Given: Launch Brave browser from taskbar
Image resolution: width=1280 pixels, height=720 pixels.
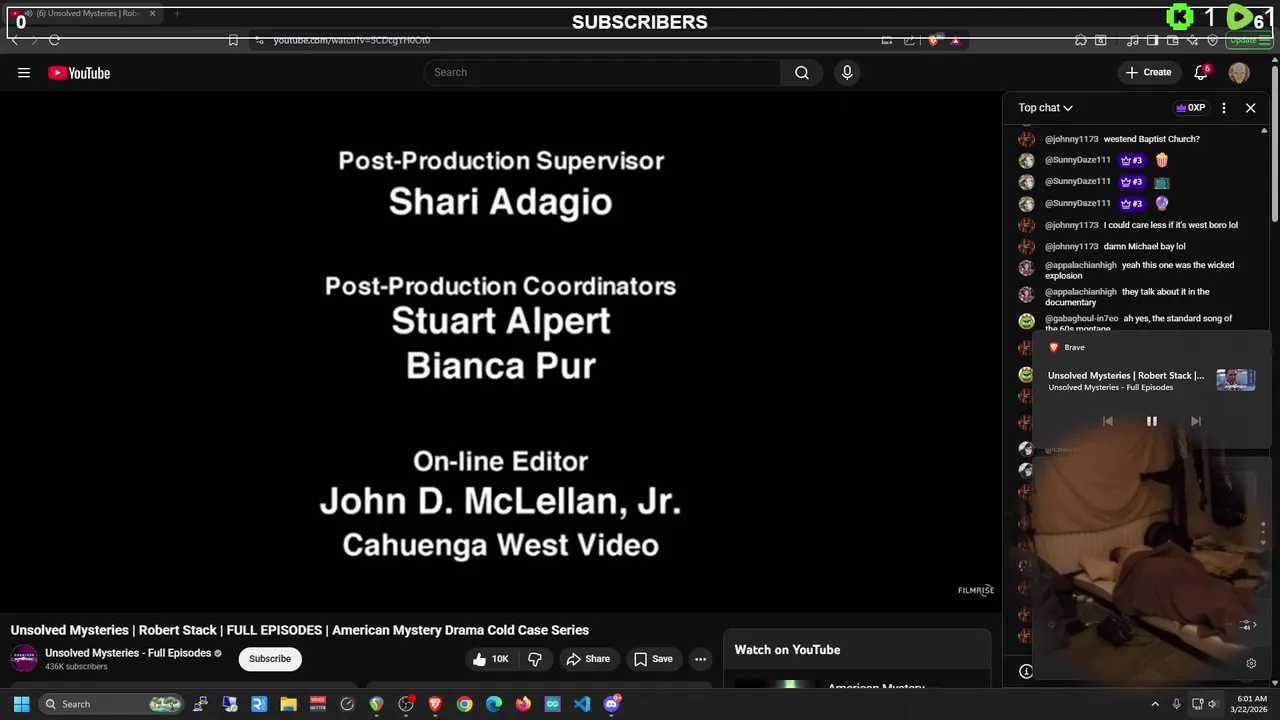Looking at the screenshot, I should 435,704.
